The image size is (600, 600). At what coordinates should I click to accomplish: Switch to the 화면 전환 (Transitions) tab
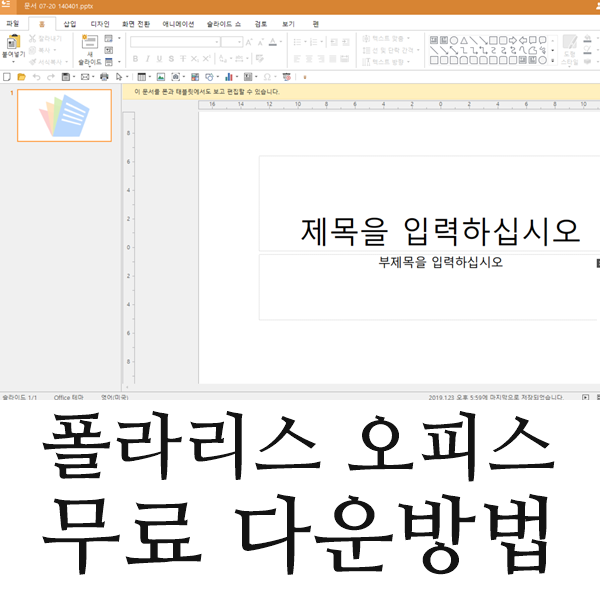(x=136, y=24)
